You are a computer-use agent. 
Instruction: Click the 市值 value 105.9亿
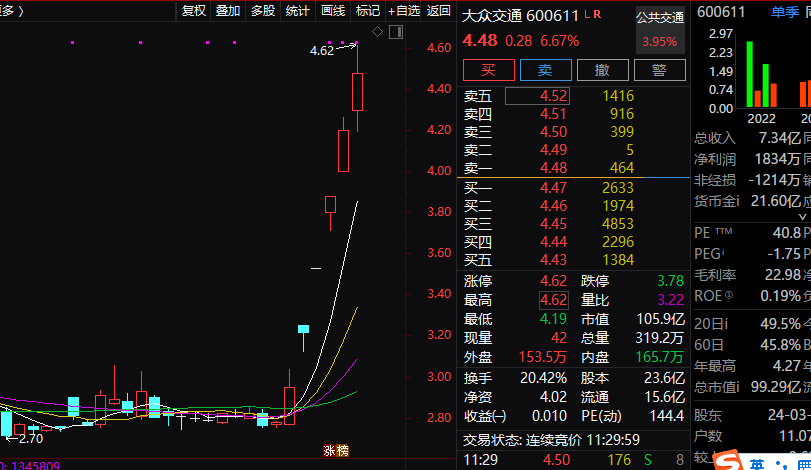point(660,319)
